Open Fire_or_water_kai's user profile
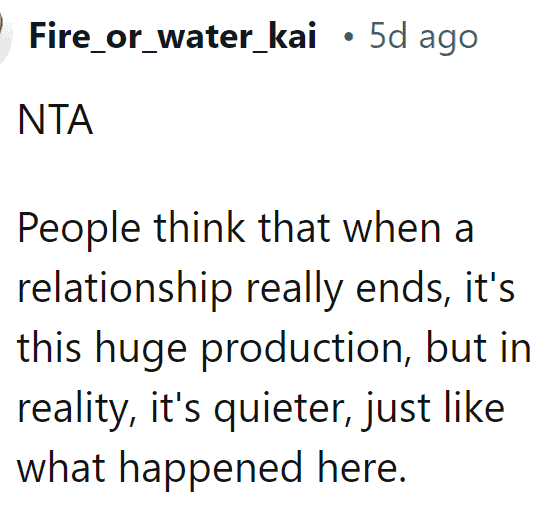This screenshot has height=529, width=544. pyautogui.click(x=173, y=36)
